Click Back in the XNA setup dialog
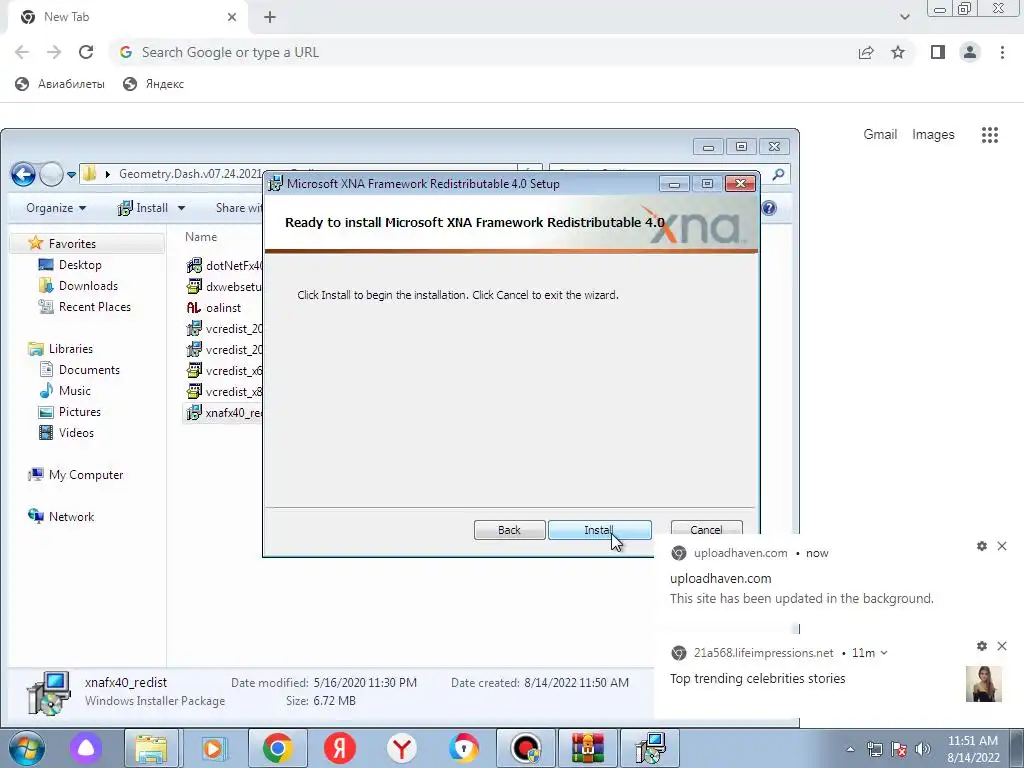The width and height of the screenshot is (1024, 768). [x=509, y=530]
